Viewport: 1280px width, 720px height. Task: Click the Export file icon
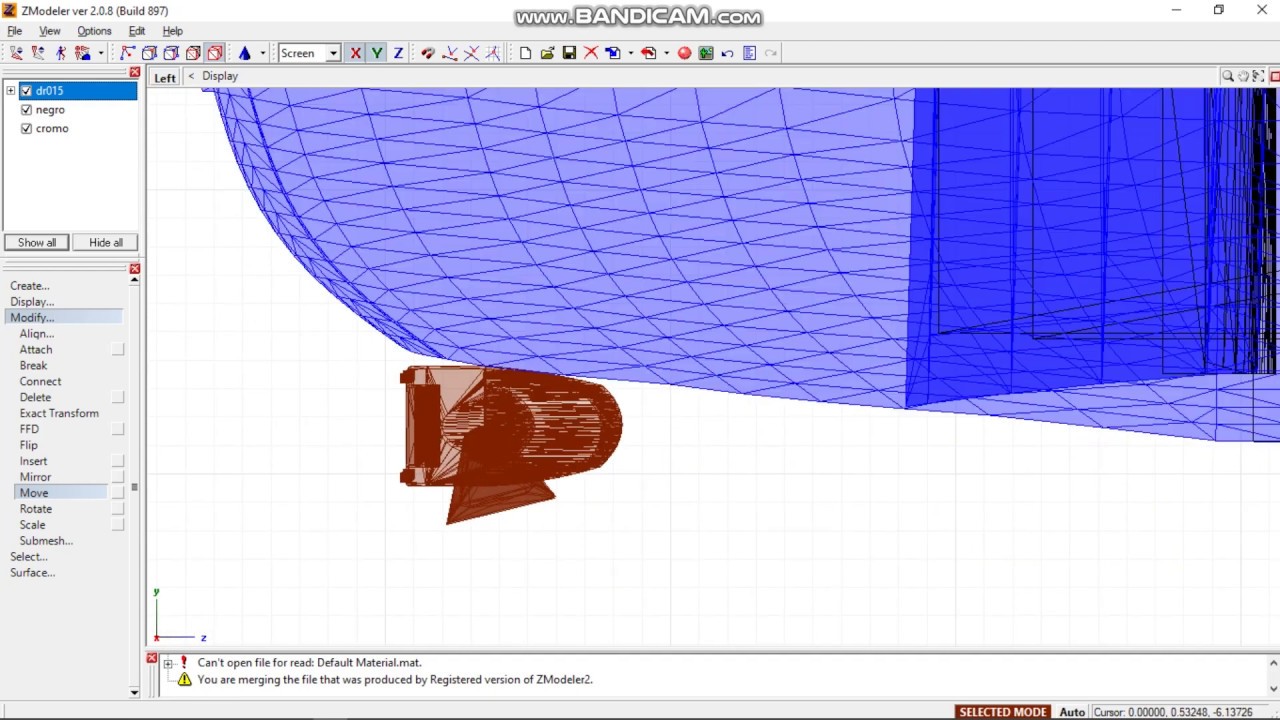click(x=648, y=53)
